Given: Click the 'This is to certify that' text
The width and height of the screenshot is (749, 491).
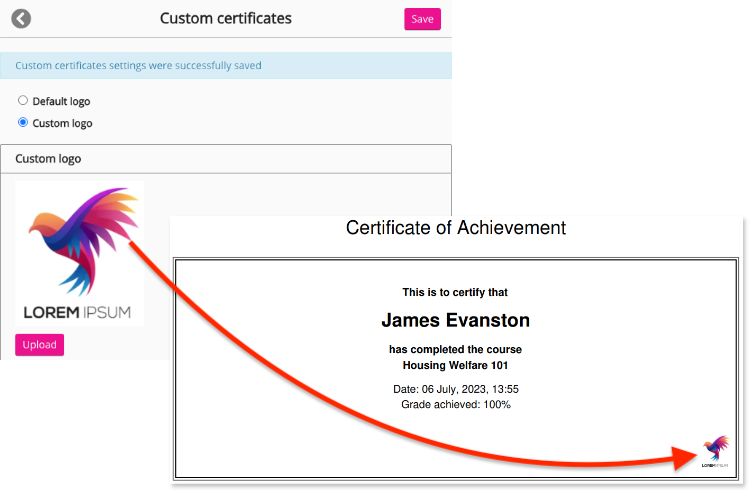Looking at the screenshot, I should (x=456, y=292).
